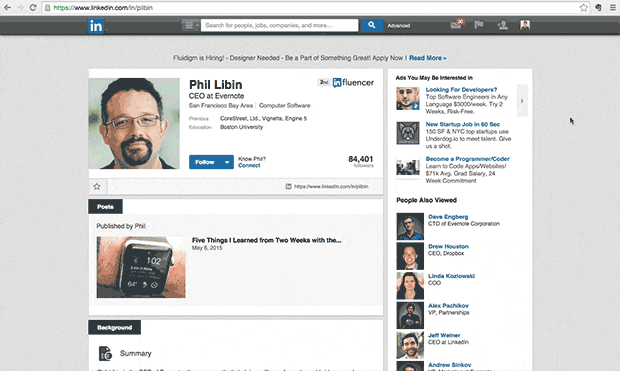Open the Advanced search link
Viewport: 620px width, 371px height.
399,26
